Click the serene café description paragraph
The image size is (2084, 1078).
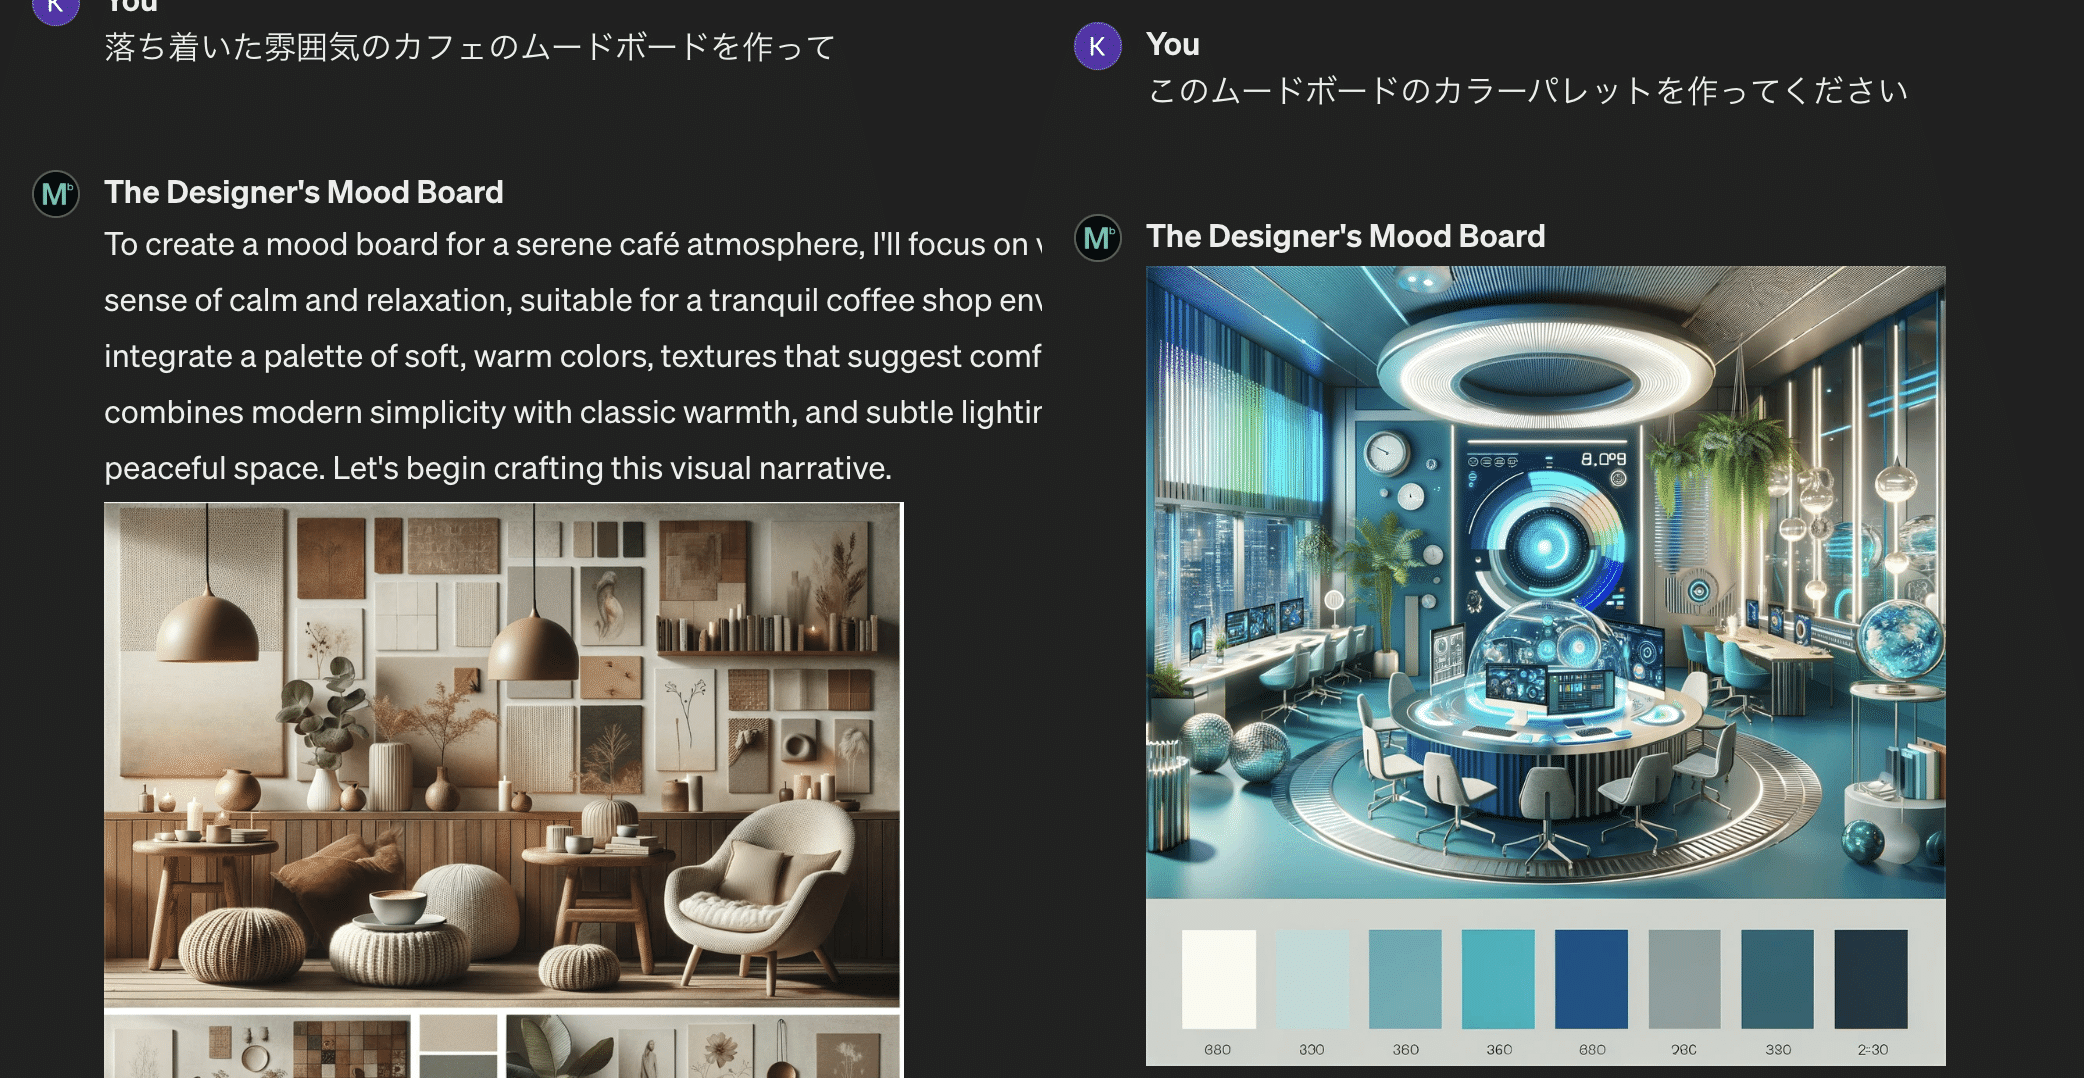point(572,356)
